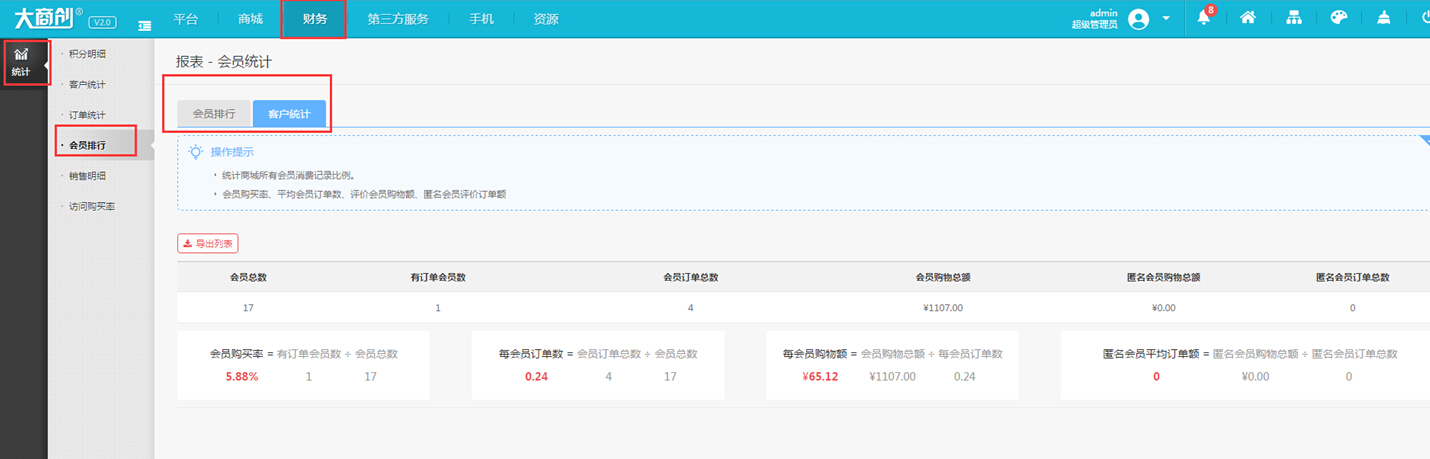Click the ¥65.12 per-member amount value

point(820,377)
